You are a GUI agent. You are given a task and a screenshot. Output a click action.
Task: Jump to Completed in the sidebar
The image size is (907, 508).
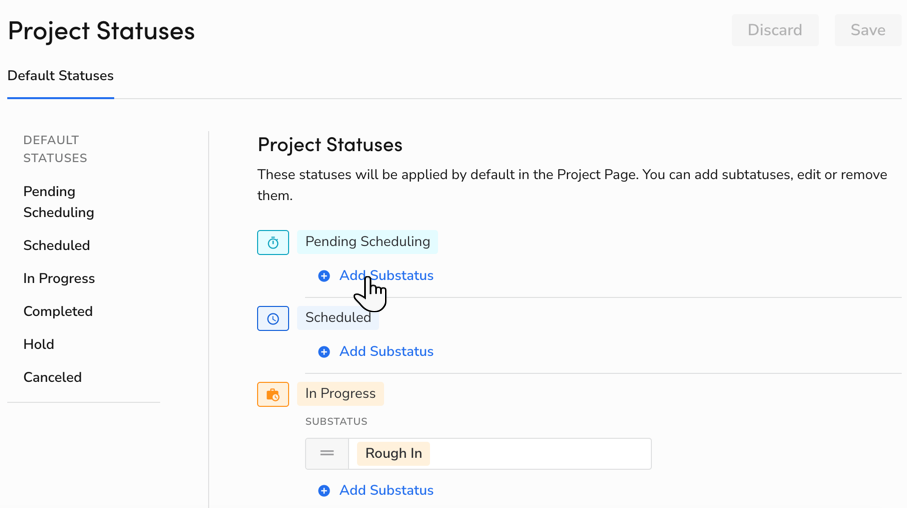click(x=58, y=311)
